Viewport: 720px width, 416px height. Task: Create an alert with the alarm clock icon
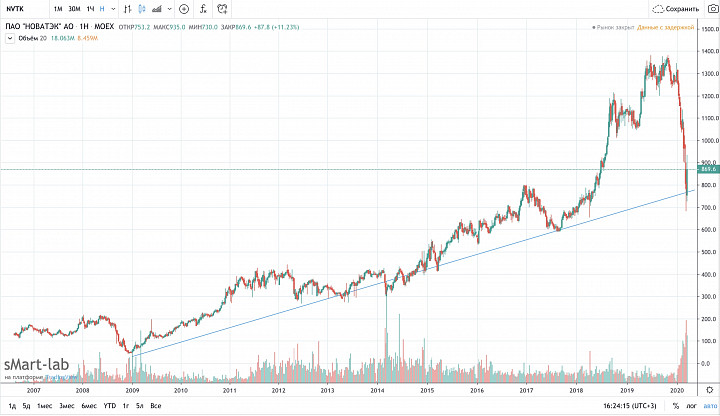(x=222, y=9)
